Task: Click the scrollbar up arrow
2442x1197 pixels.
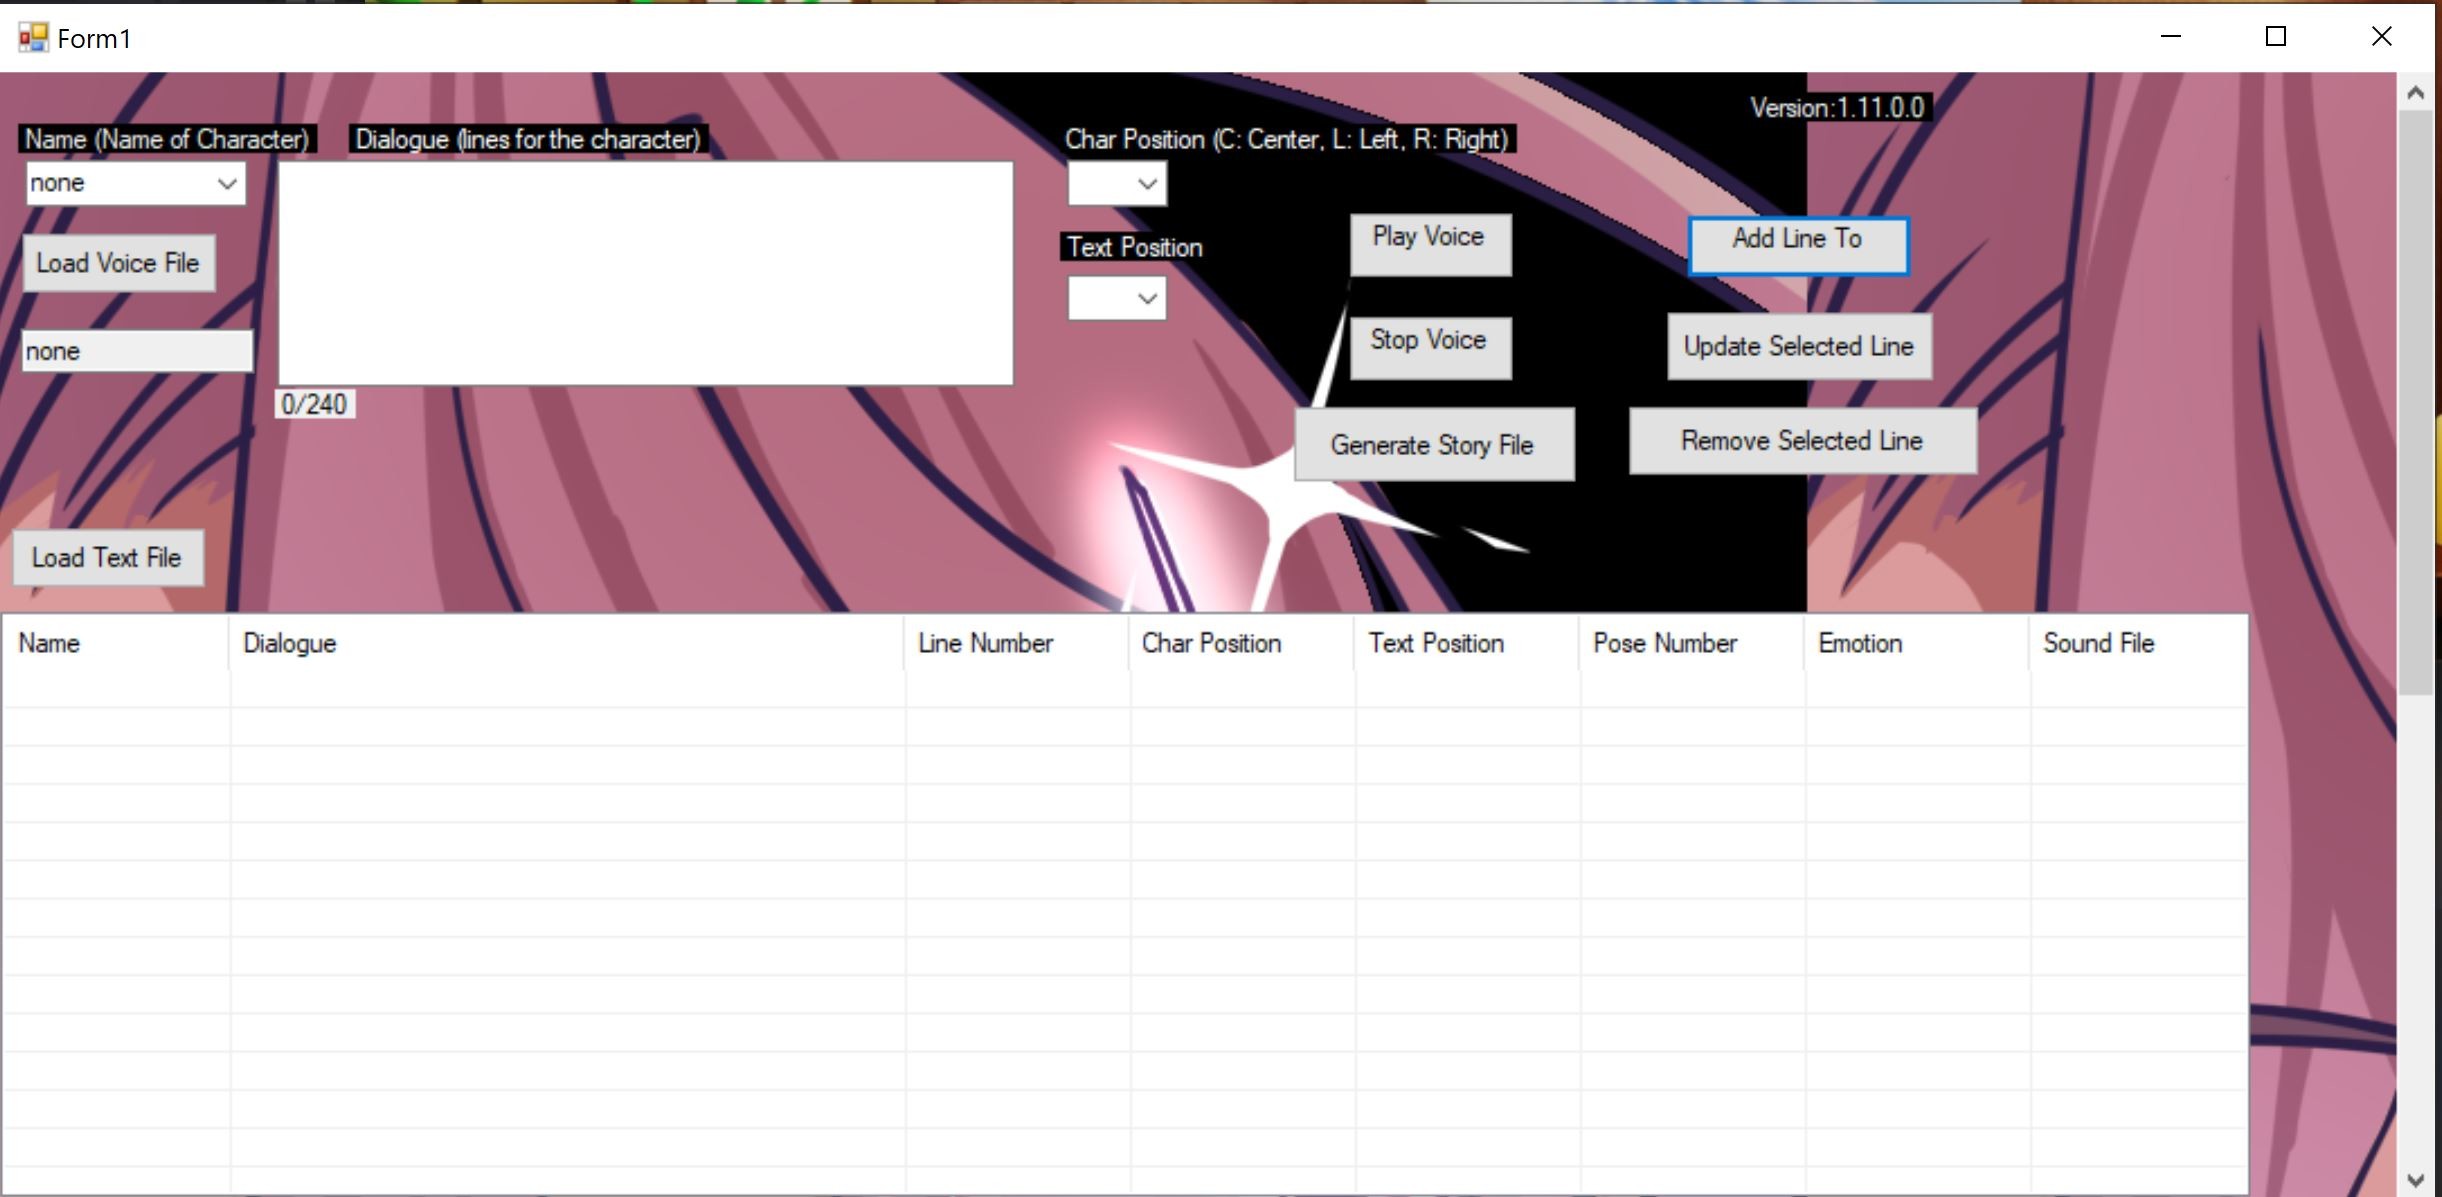Action: coord(2415,93)
